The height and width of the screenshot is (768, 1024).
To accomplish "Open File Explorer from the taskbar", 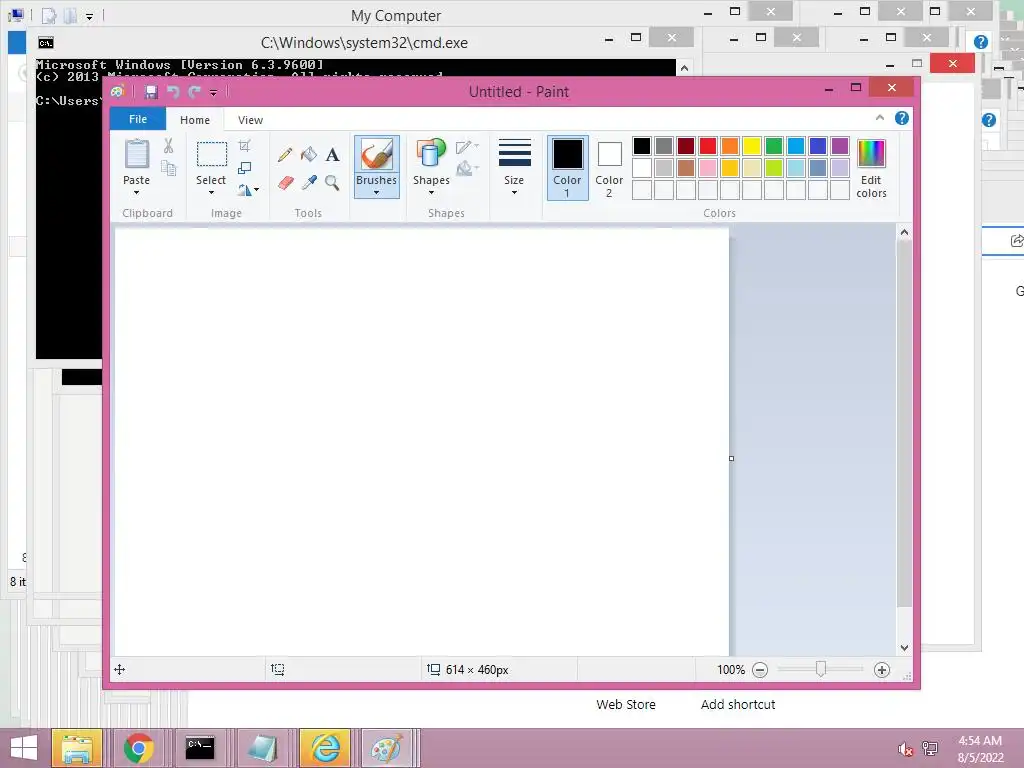I will click(76, 748).
